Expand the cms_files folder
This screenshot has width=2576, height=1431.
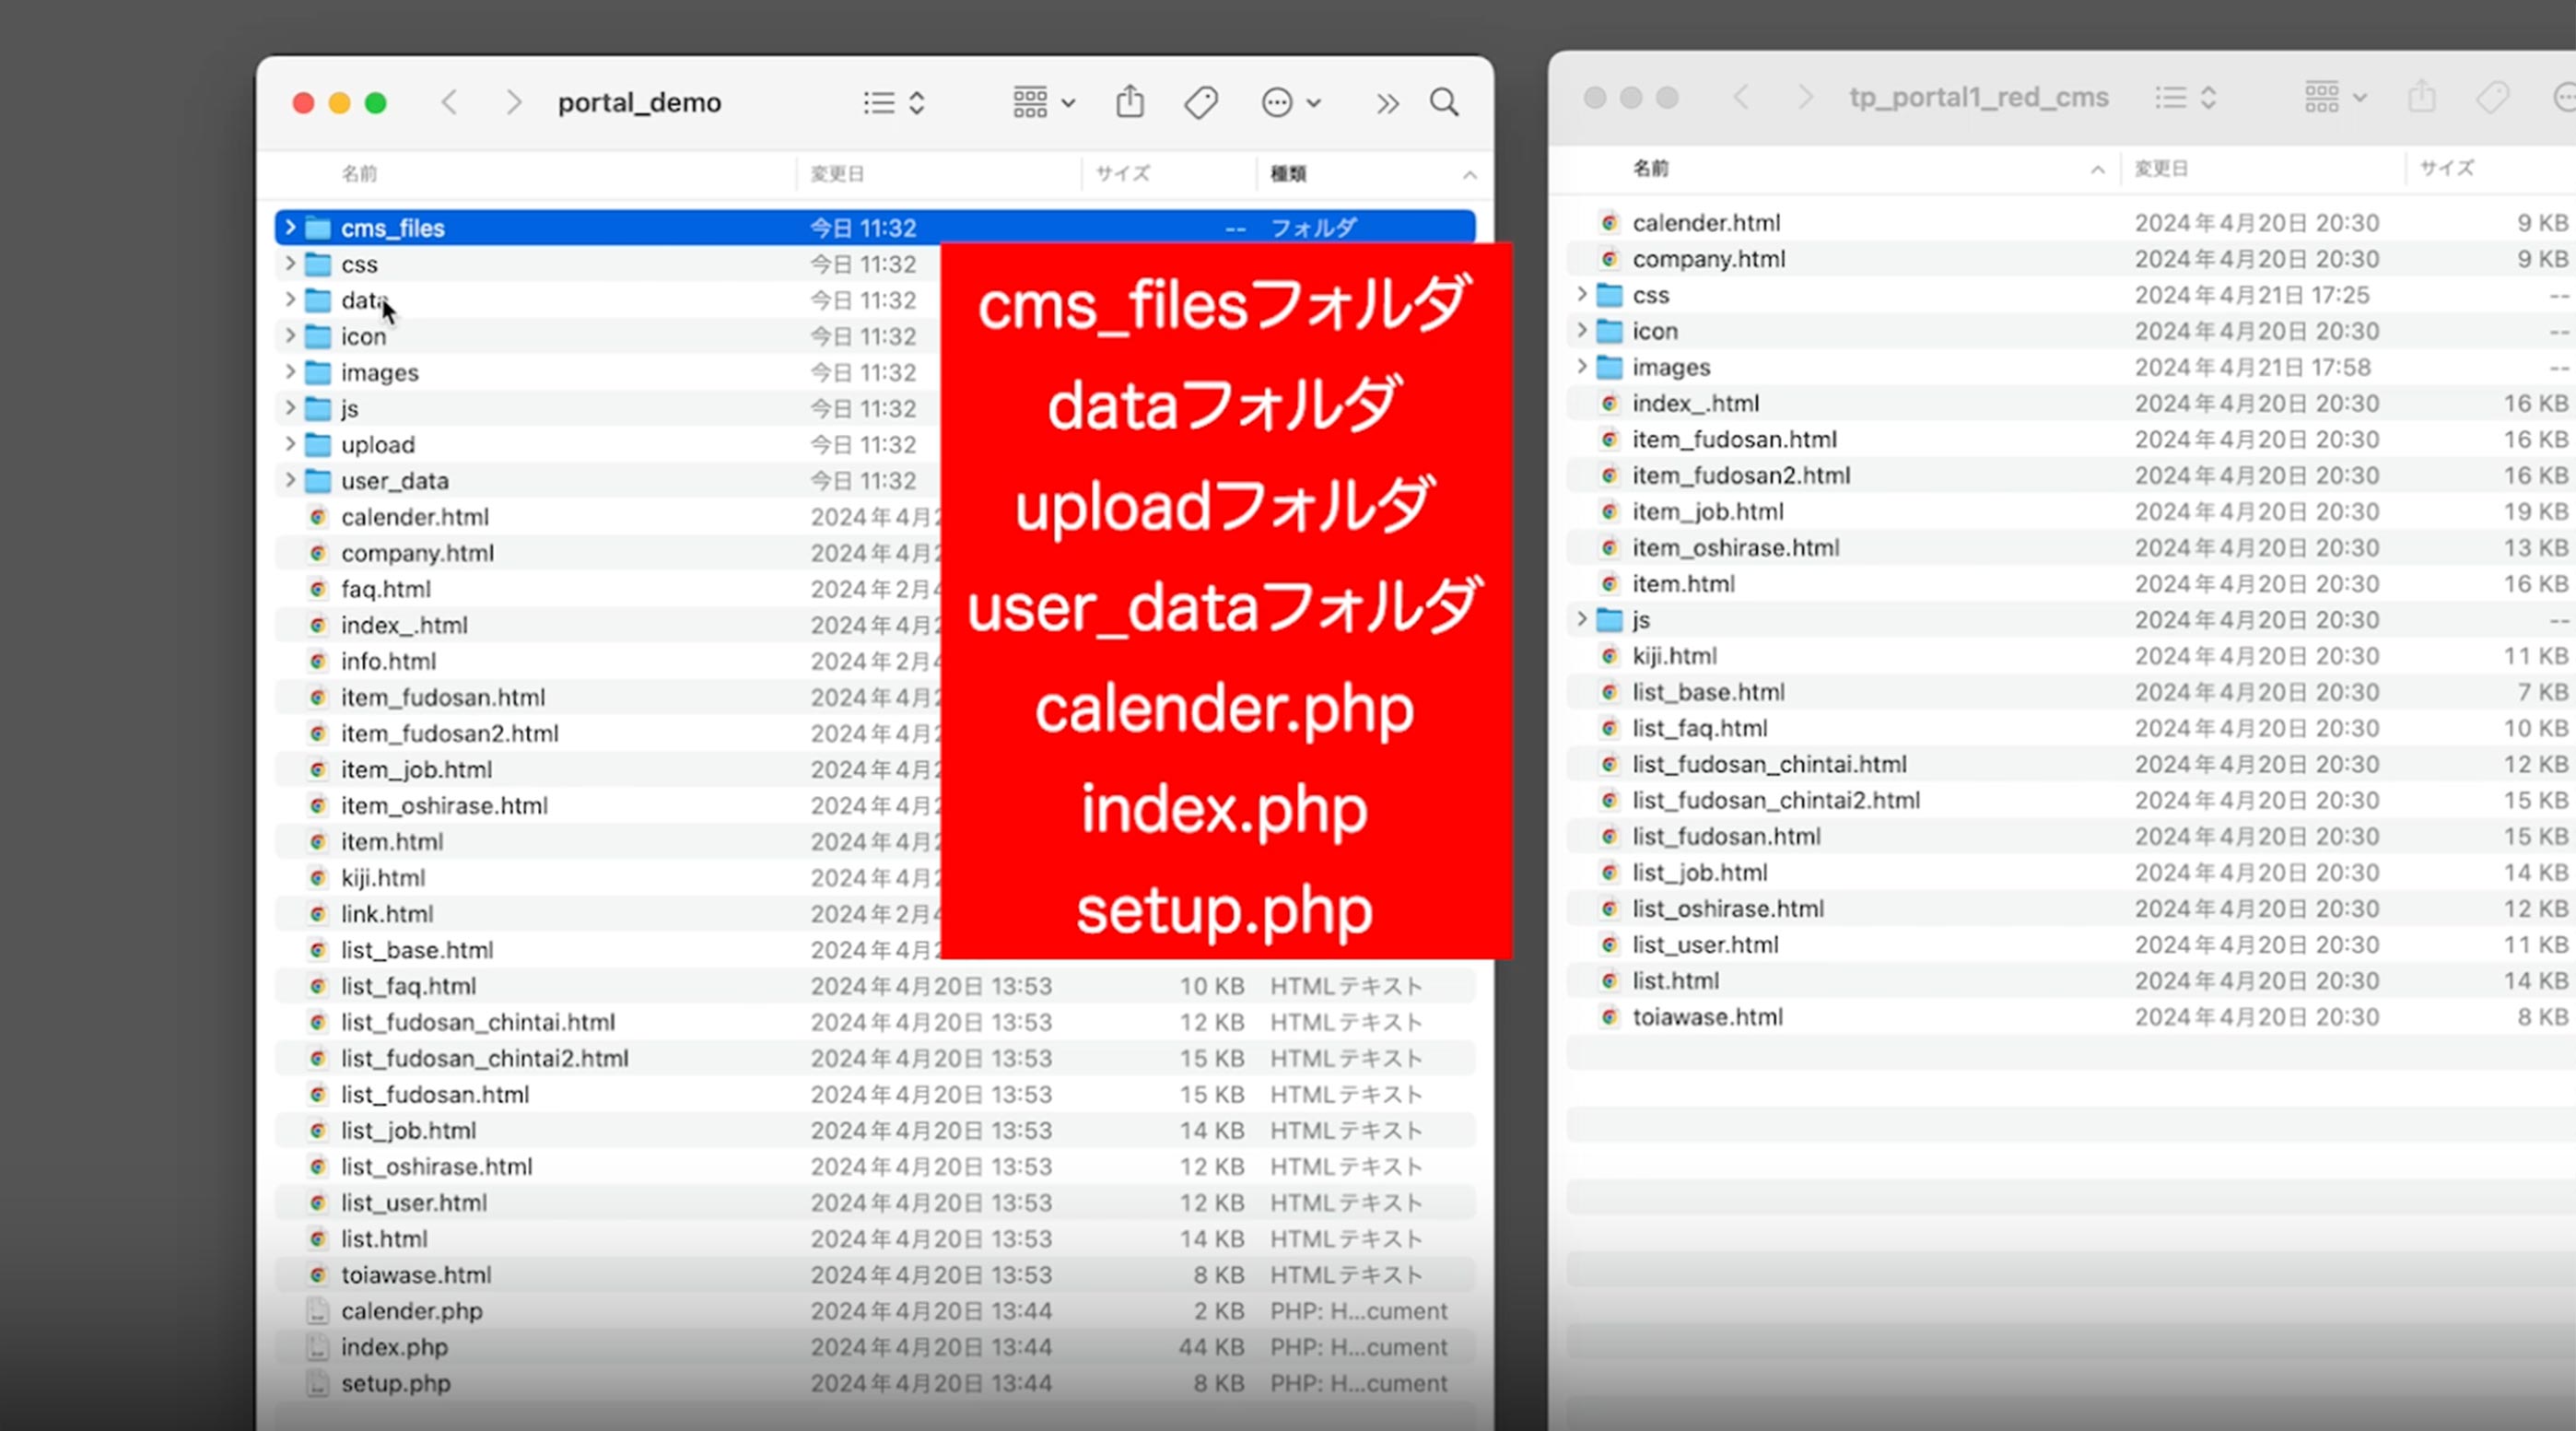pyautogui.click(x=290, y=228)
